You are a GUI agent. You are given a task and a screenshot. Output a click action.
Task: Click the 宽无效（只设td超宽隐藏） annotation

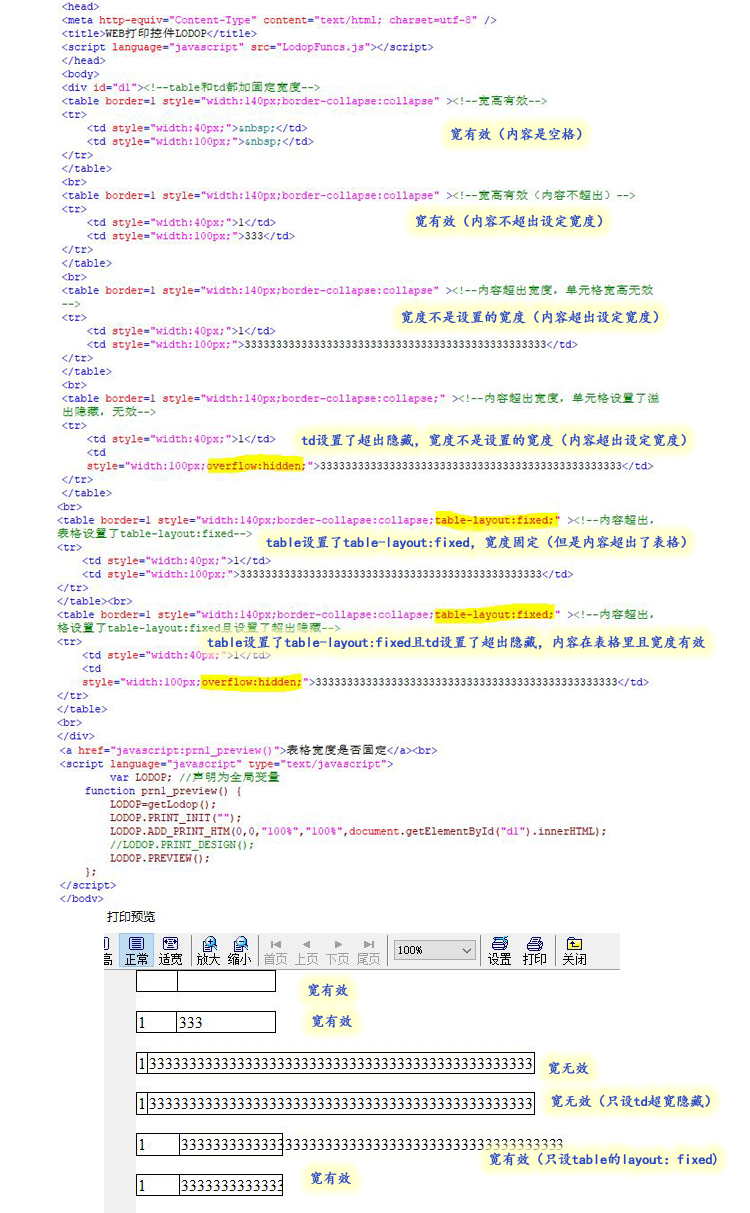coord(631,1101)
